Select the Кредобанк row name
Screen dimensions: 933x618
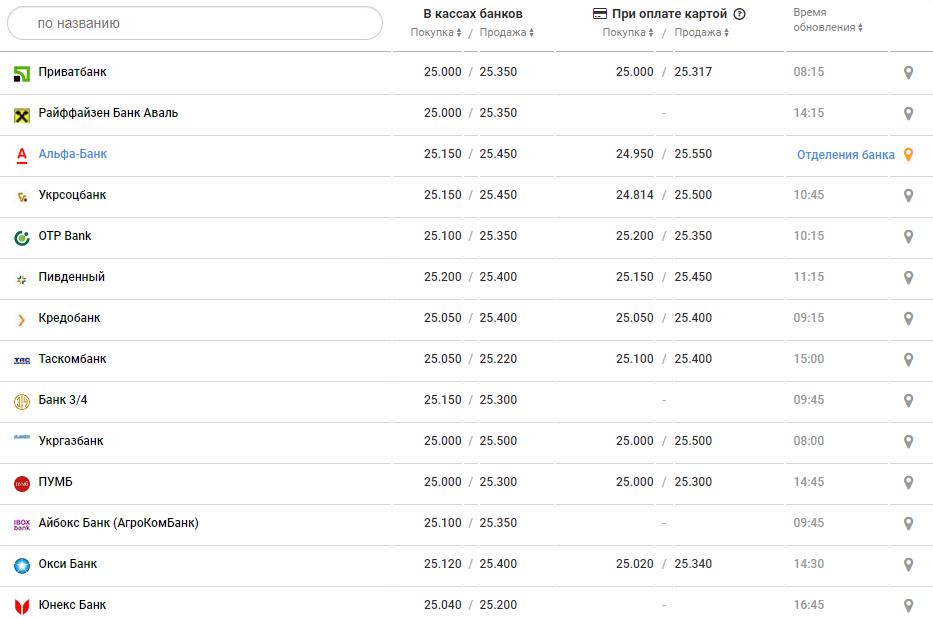pos(69,319)
